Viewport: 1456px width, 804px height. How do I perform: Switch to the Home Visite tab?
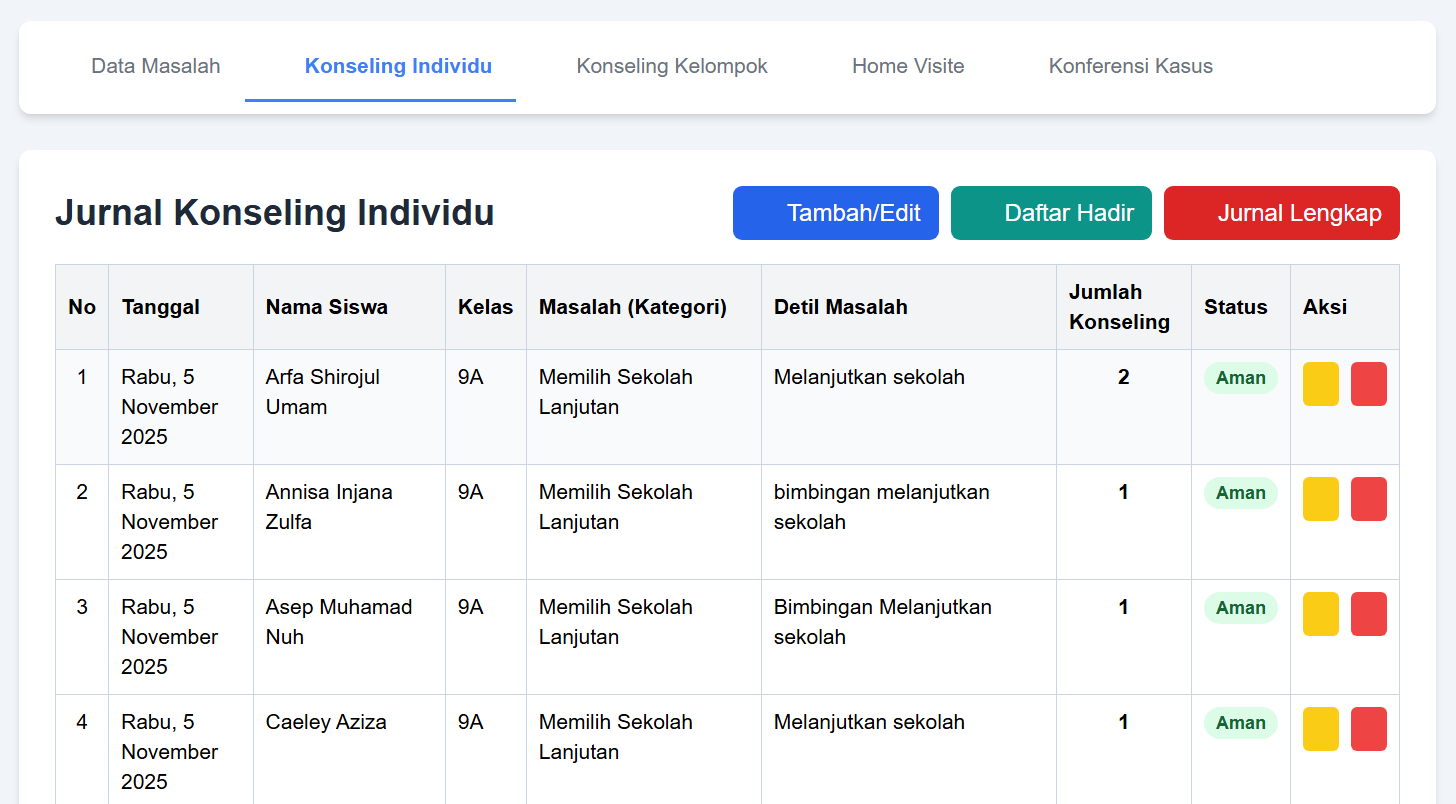pos(907,66)
